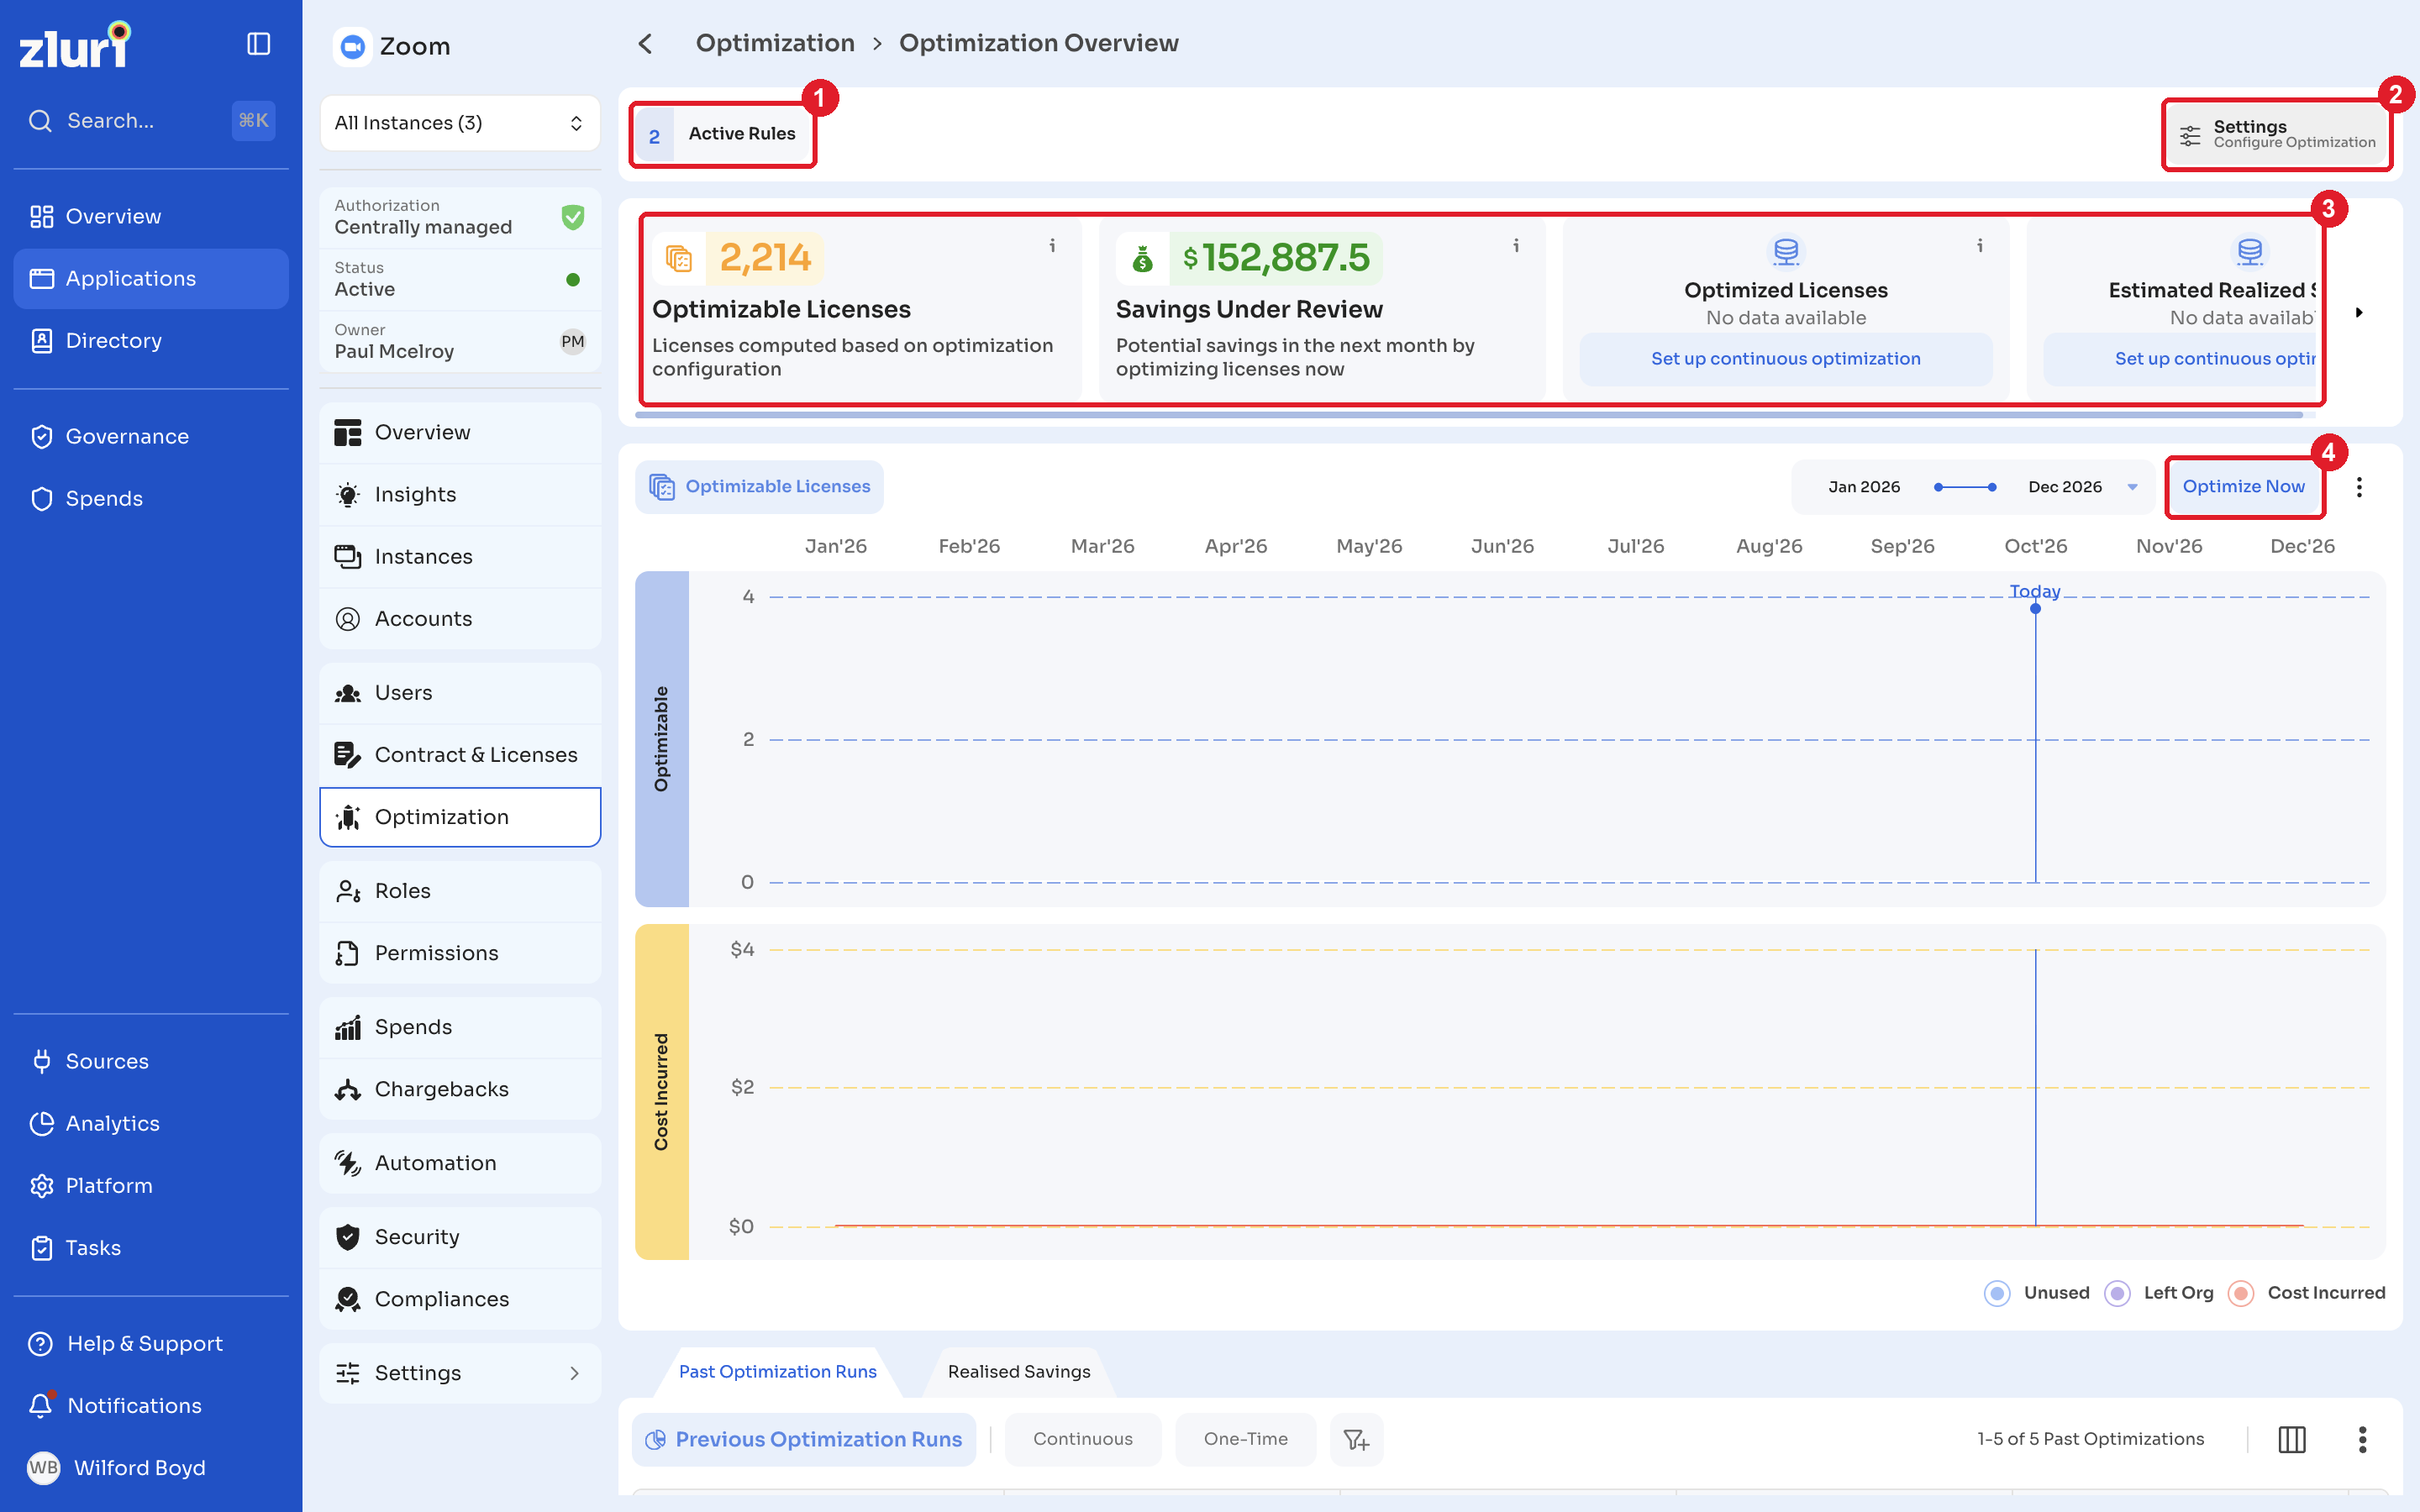Image resolution: width=2420 pixels, height=1512 pixels.
Task: Filter runs by One-Time
Action: tap(1245, 1439)
